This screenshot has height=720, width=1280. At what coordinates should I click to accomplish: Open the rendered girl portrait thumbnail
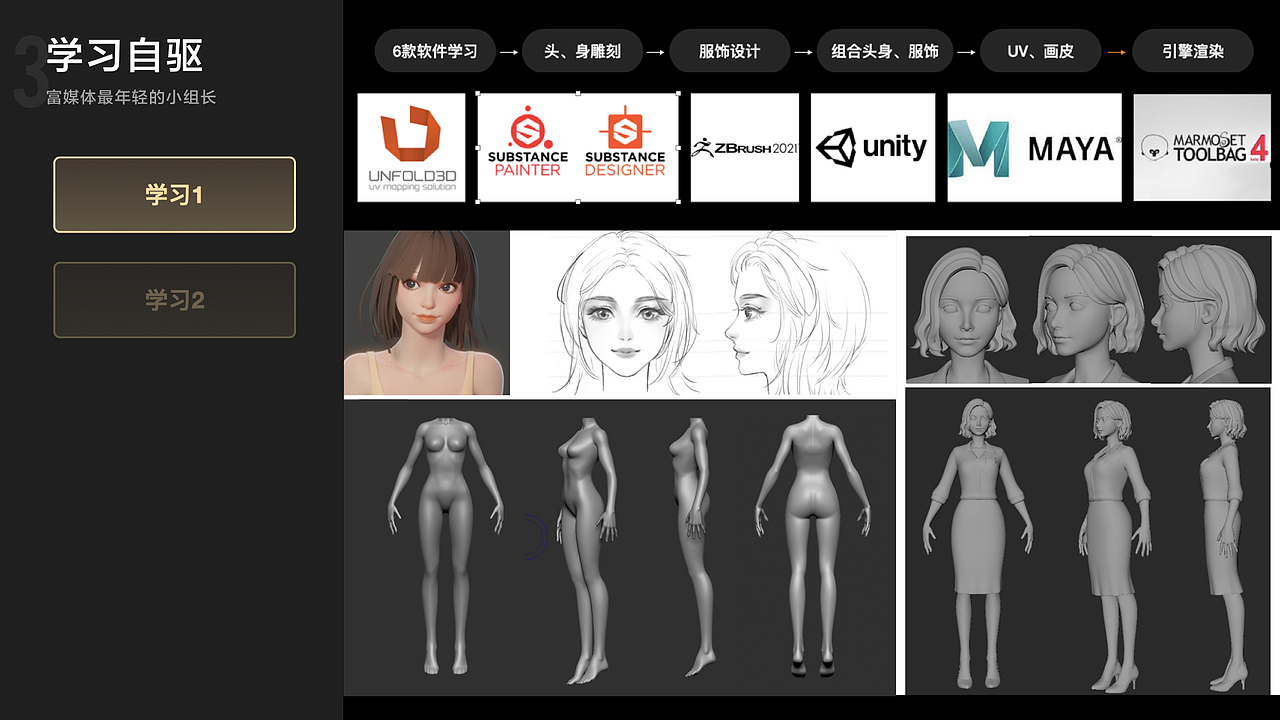coord(427,312)
